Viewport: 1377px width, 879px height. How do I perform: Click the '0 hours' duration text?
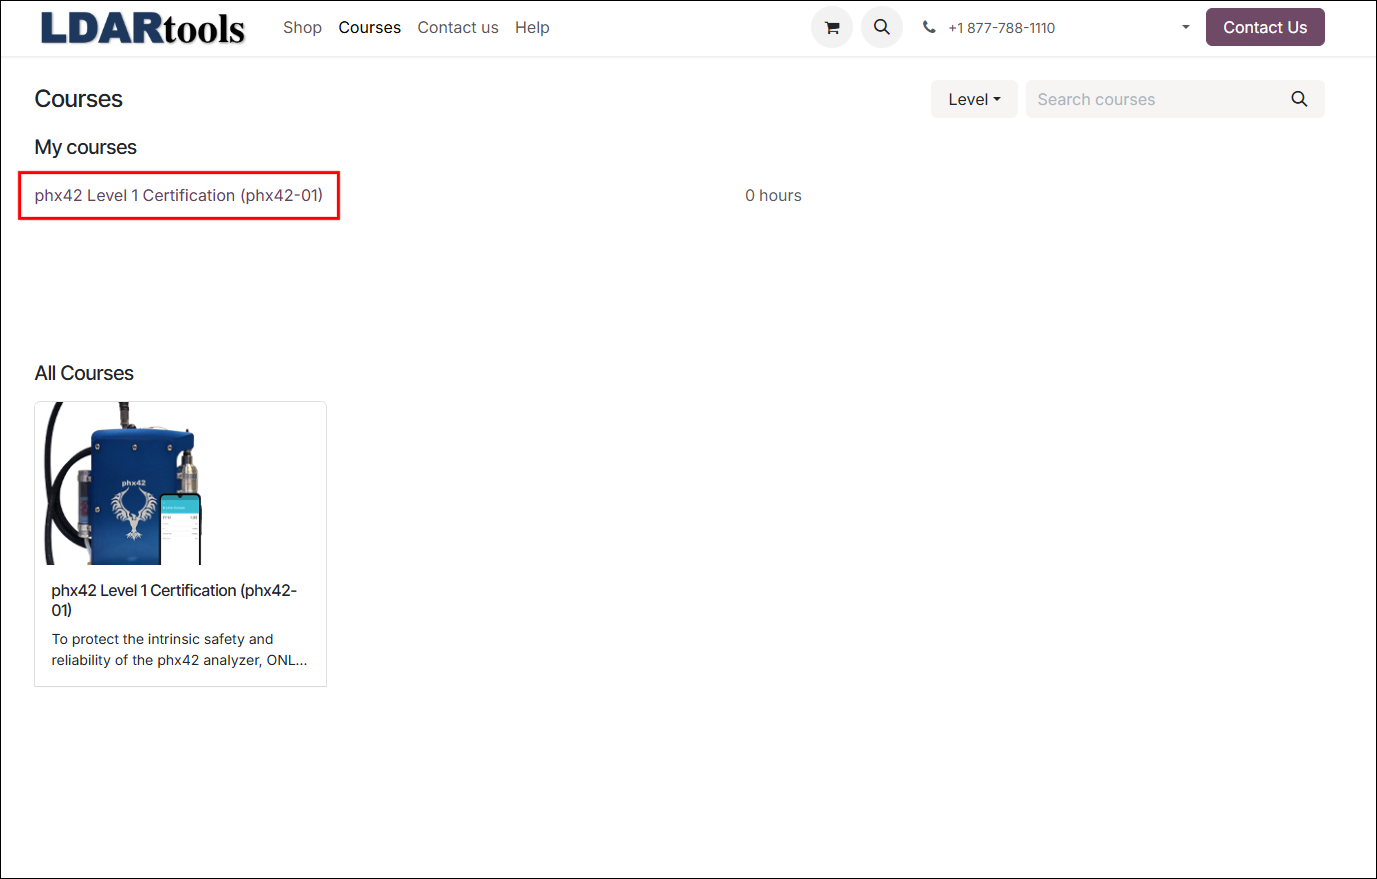point(773,196)
